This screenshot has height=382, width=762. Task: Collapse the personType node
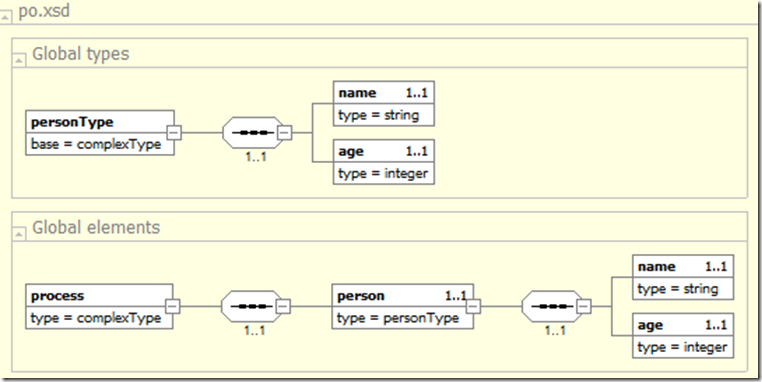[x=174, y=132]
